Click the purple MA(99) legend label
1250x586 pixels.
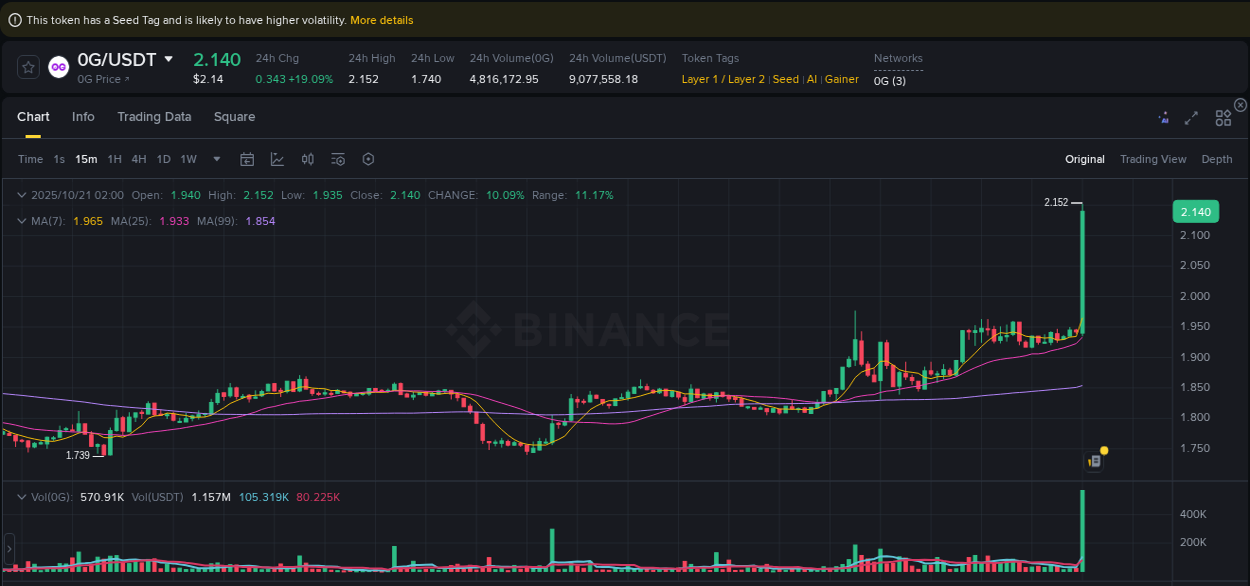click(x=237, y=219)
